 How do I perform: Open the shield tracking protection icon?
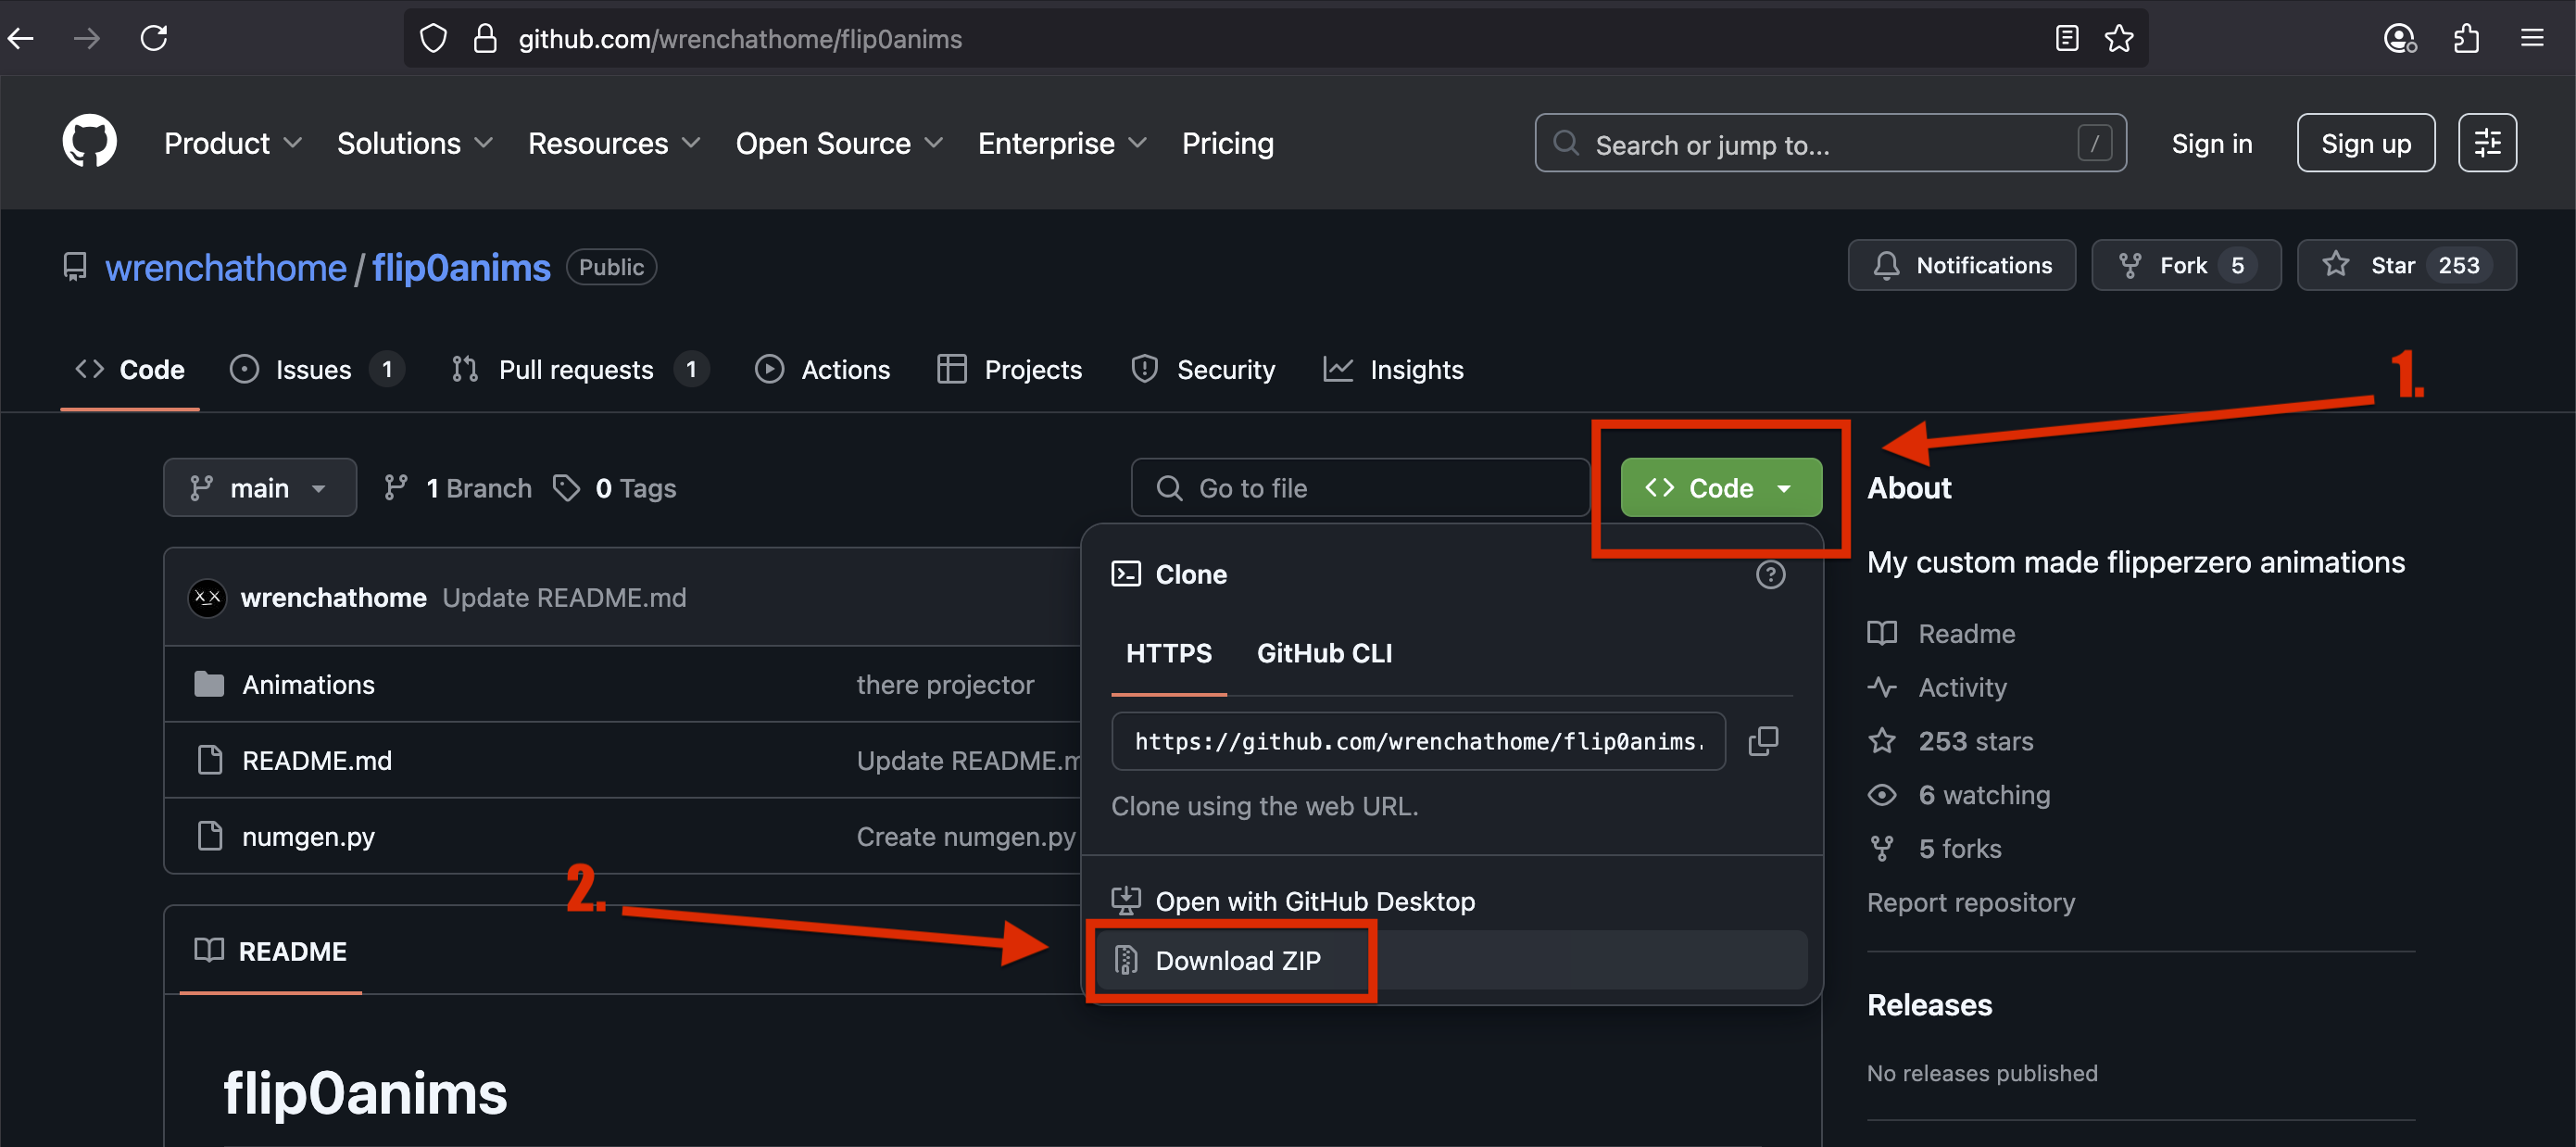pos(433,39)
